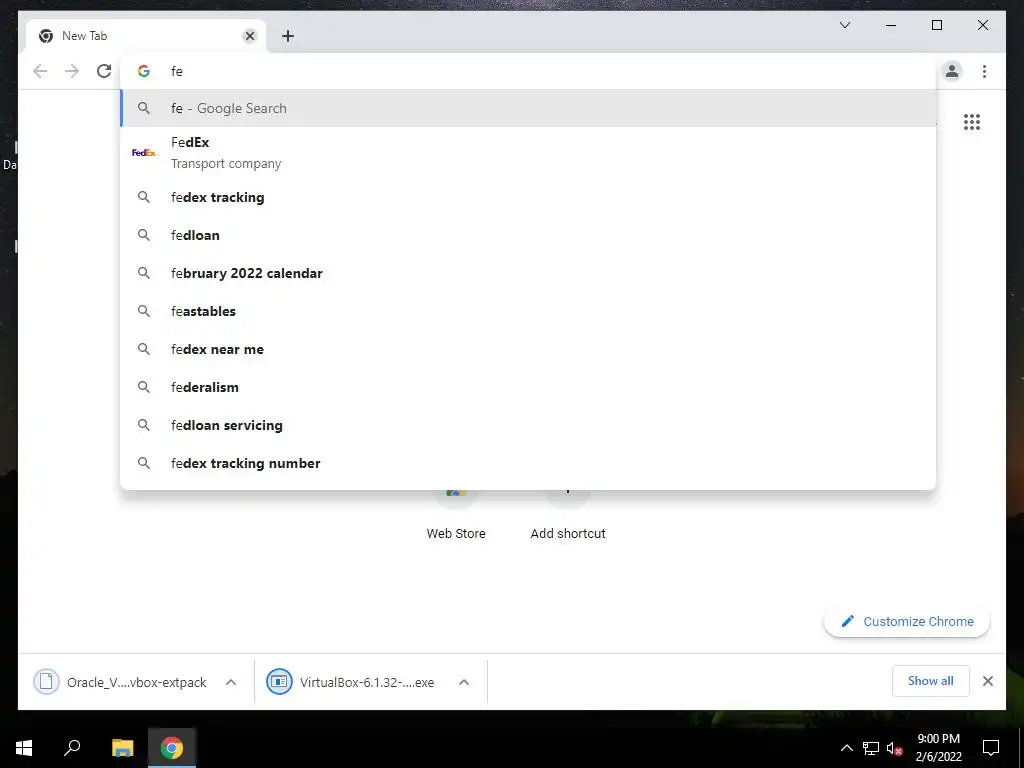Image resolution: width=1024 pixels, height=768 pixels.
Task: Open File Explorer from taskbar
Action: (x=122, y=748)
